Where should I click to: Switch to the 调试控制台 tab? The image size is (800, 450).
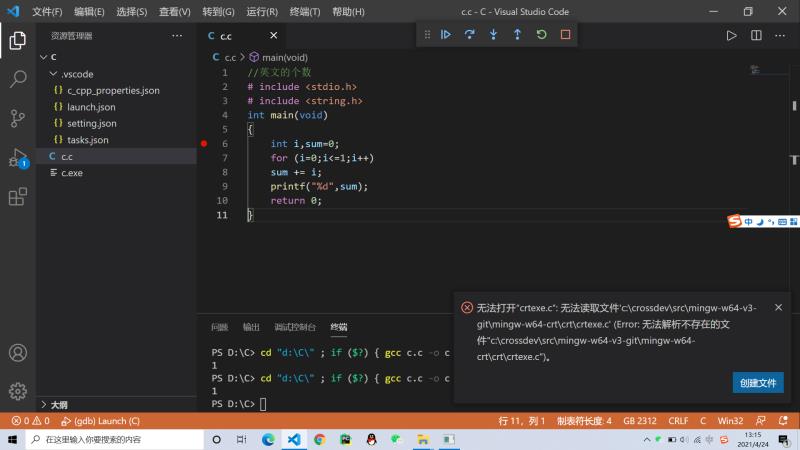[295, 327]
